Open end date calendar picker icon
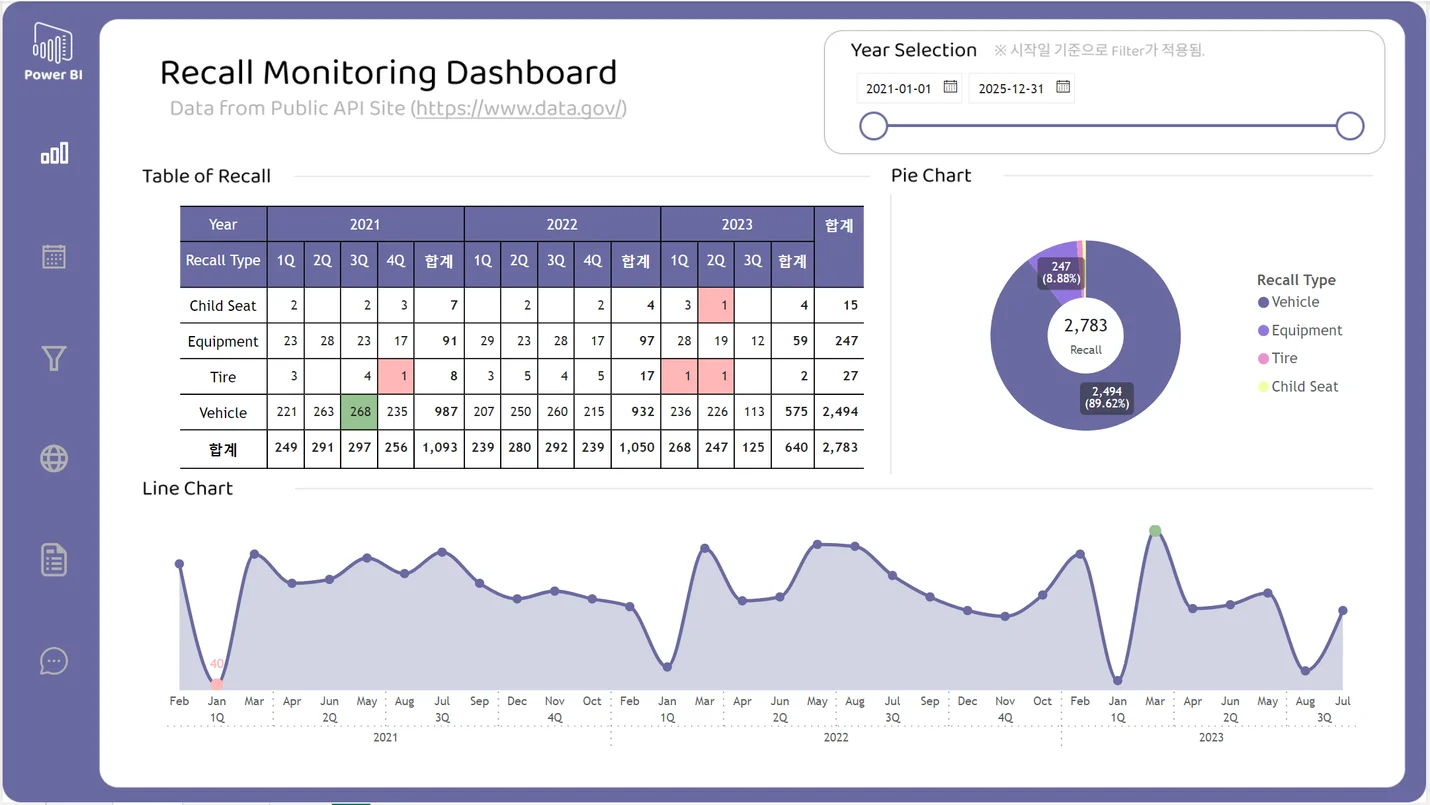Viewport: 1430px width, 805px height. point(1063,87)
